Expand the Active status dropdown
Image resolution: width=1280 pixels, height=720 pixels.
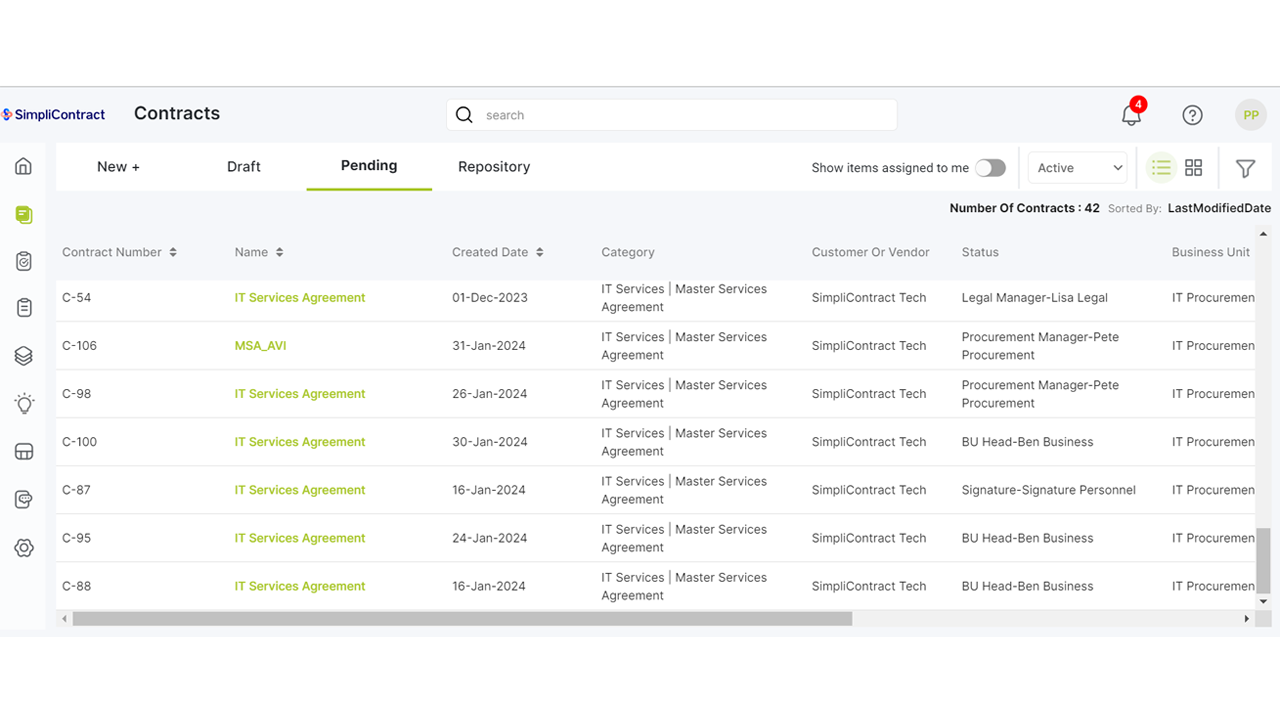(1078, 168)
